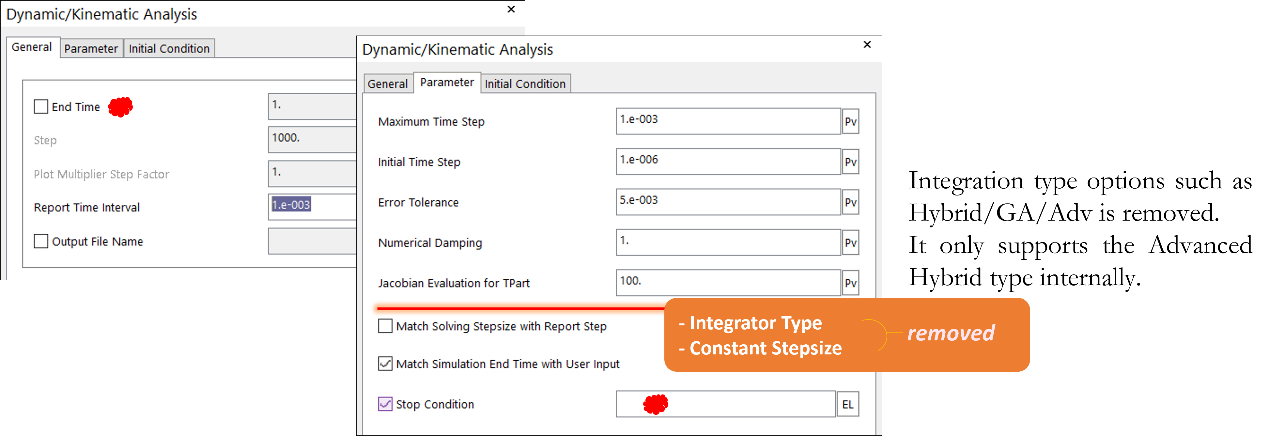Open Parameter tab in the back dialog
Viewport: 1269px width, 436px height.
[91, 49]
